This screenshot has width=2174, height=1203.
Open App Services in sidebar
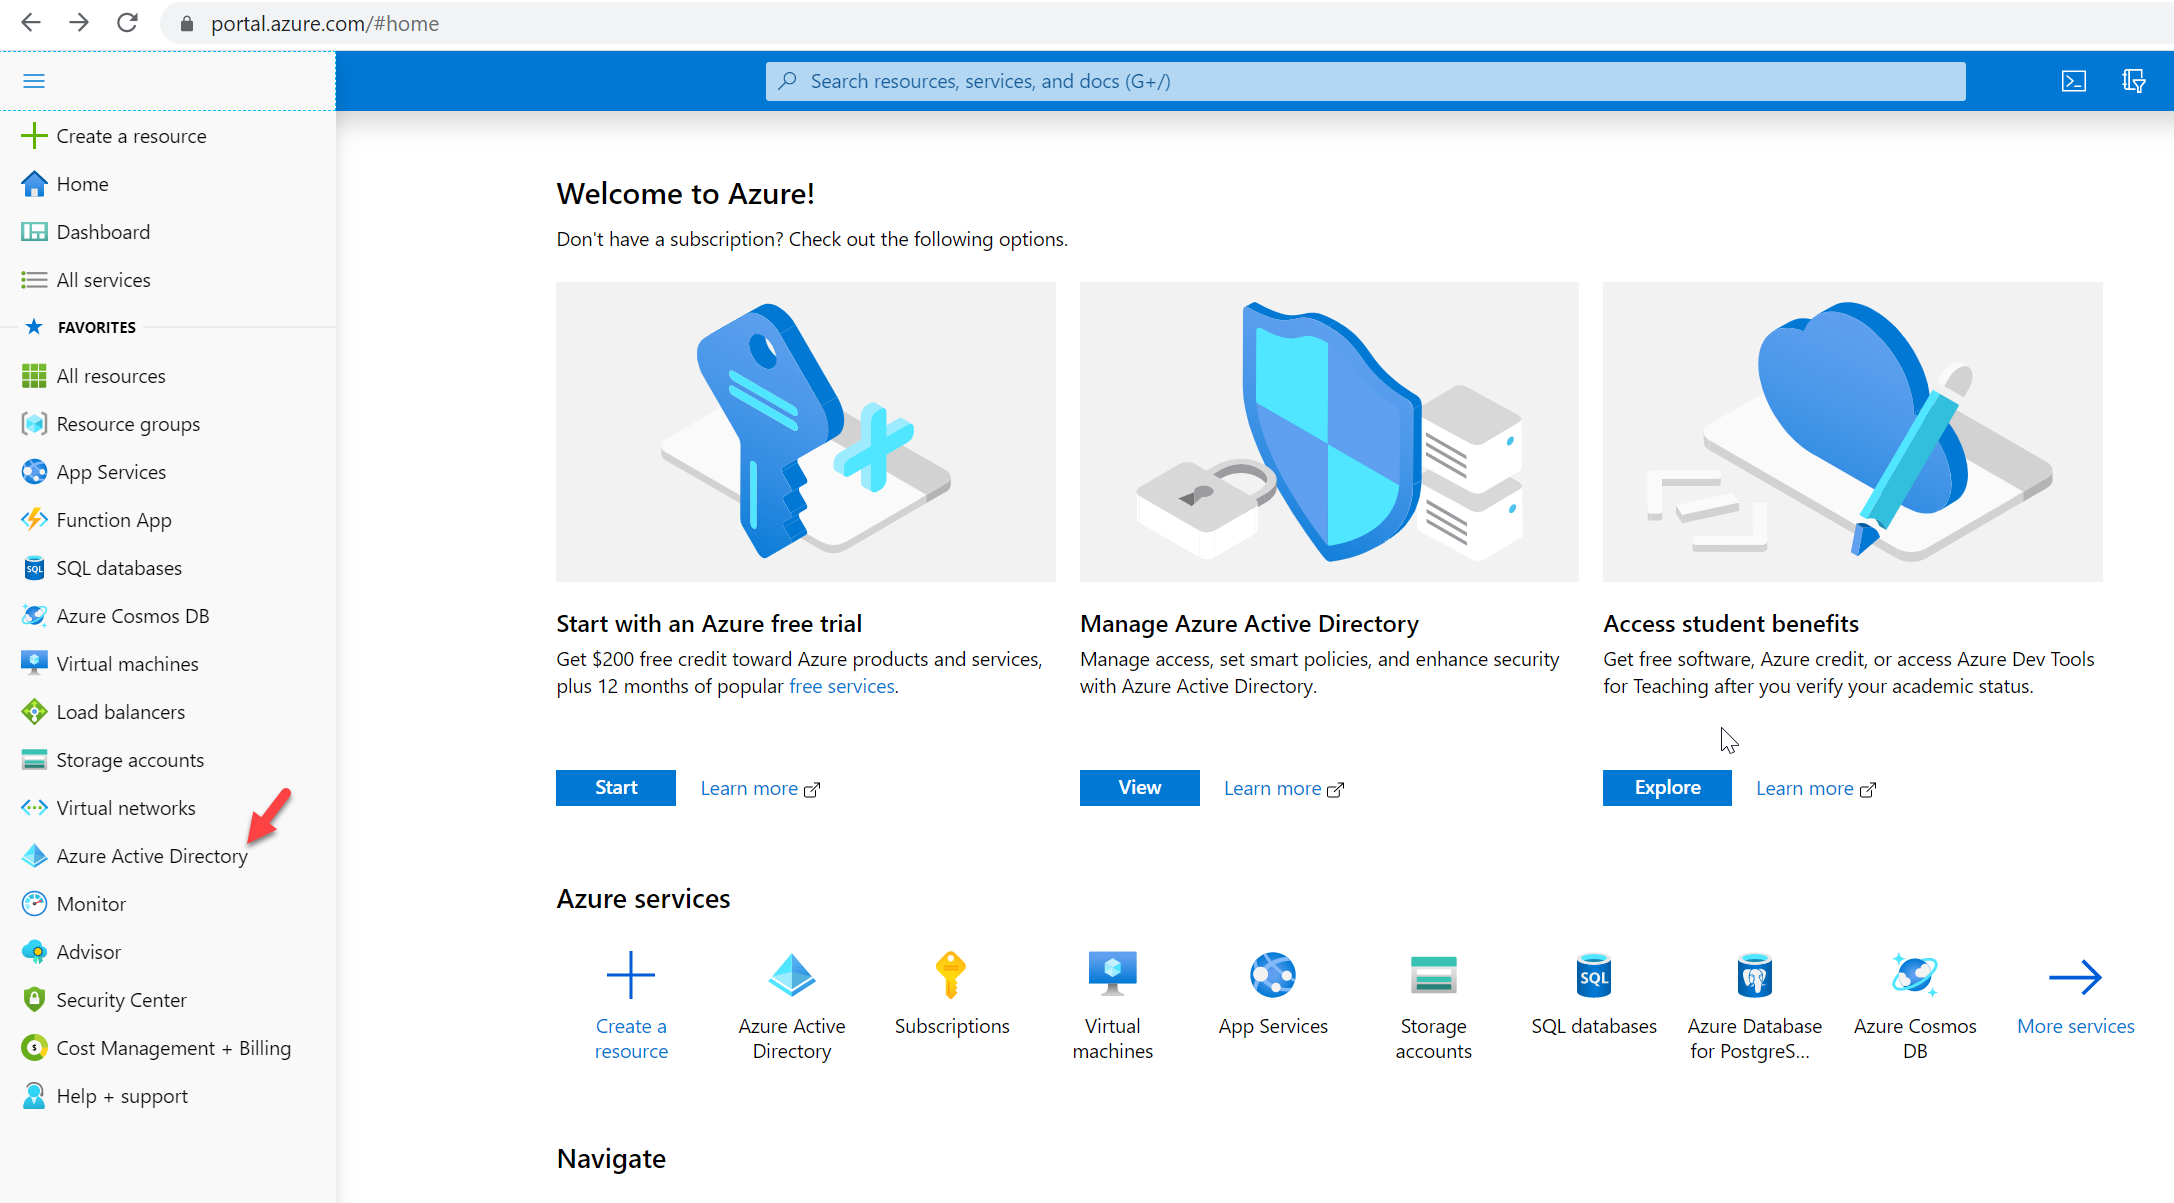[111, 472]
